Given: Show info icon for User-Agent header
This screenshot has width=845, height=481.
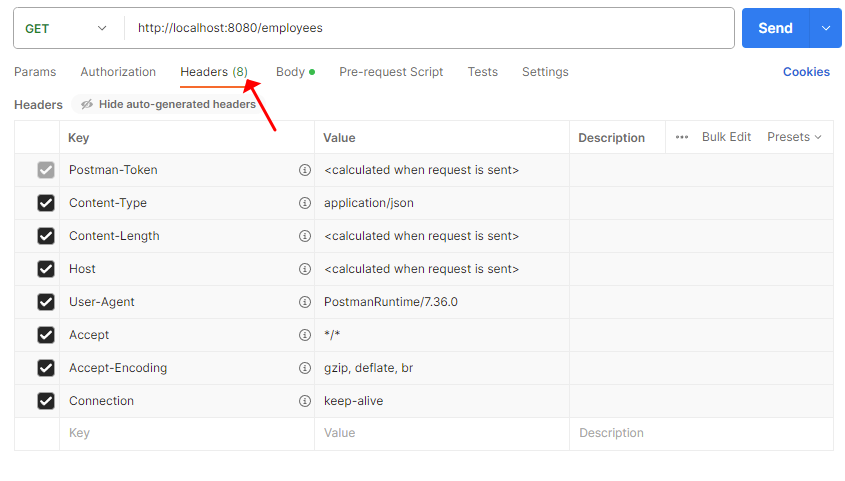Looking at the screenshot, I should 304,302.
